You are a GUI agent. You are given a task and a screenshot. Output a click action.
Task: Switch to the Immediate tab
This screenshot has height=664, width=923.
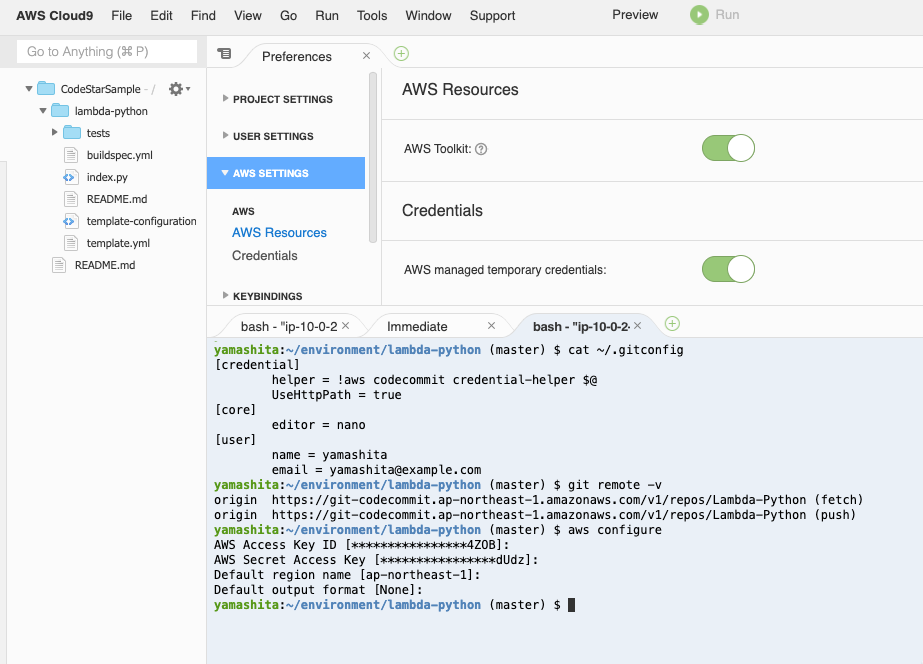pyautogui.click(x=417, y=326)
